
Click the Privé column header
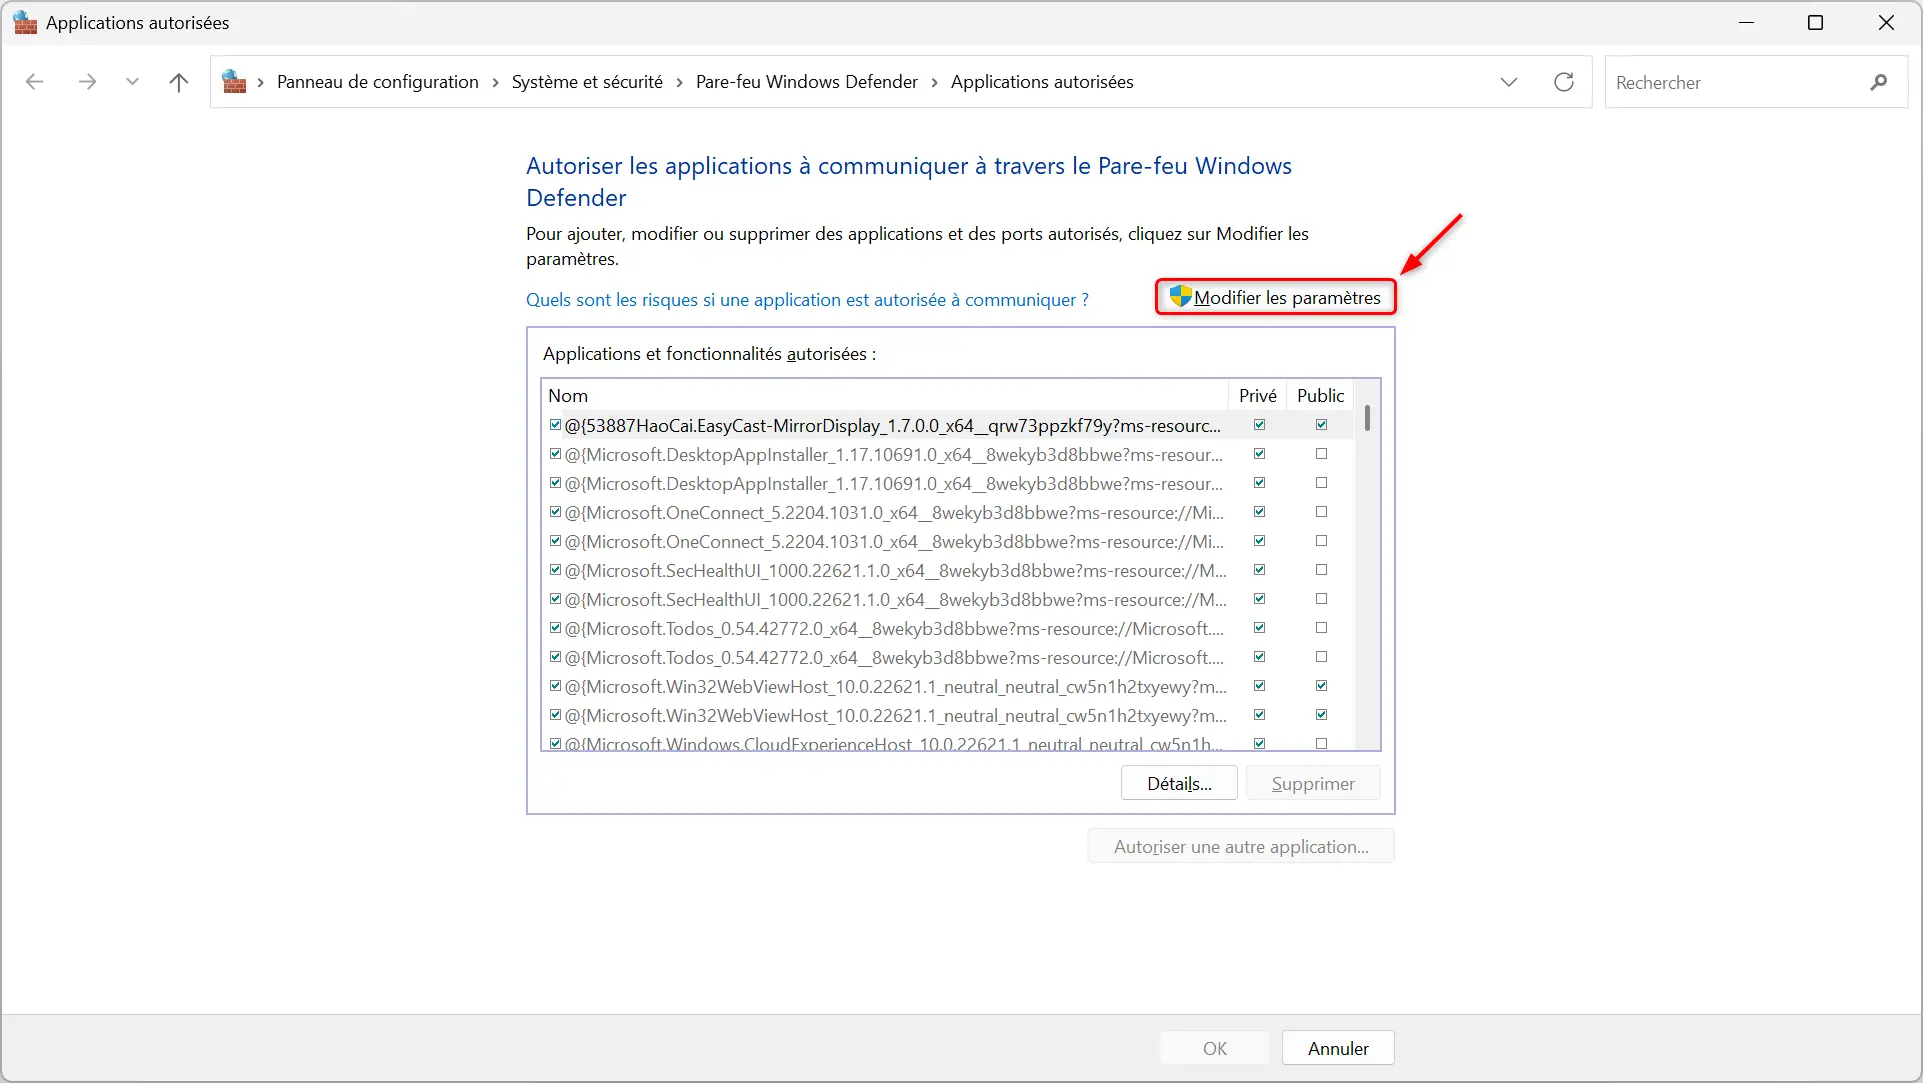[x=1257, y=396]
